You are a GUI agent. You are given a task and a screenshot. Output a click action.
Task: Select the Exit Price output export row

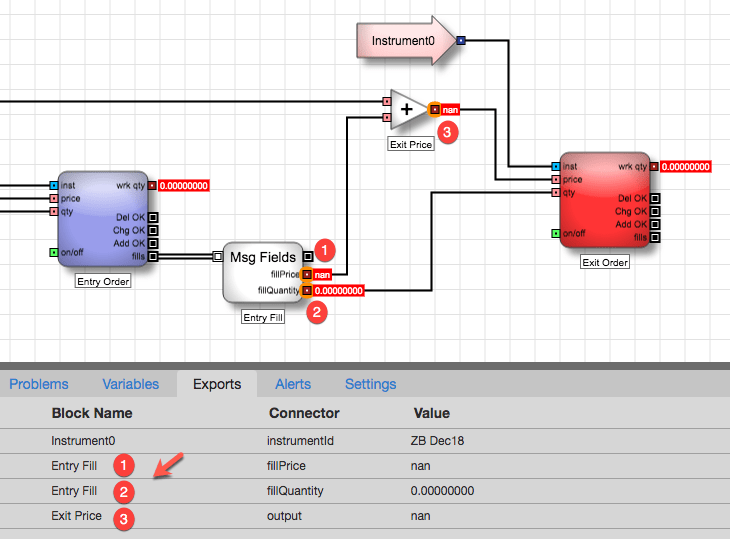(365, 516)
